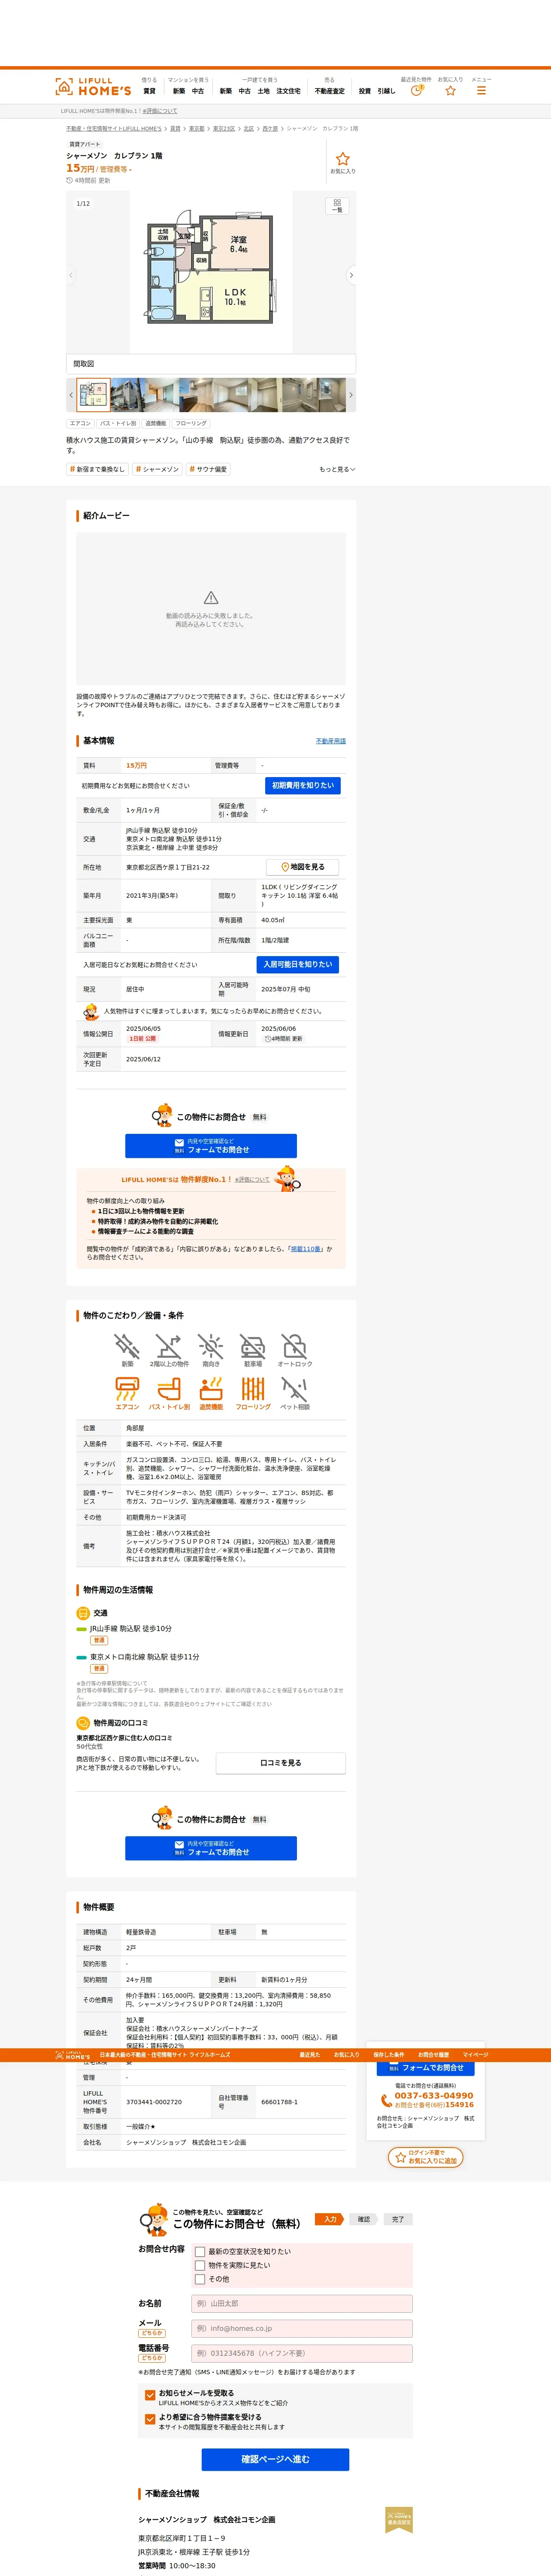The width and height of the screenshot is (551, 2576).
Task: Open favorites star icon in header
Action: 450,90
